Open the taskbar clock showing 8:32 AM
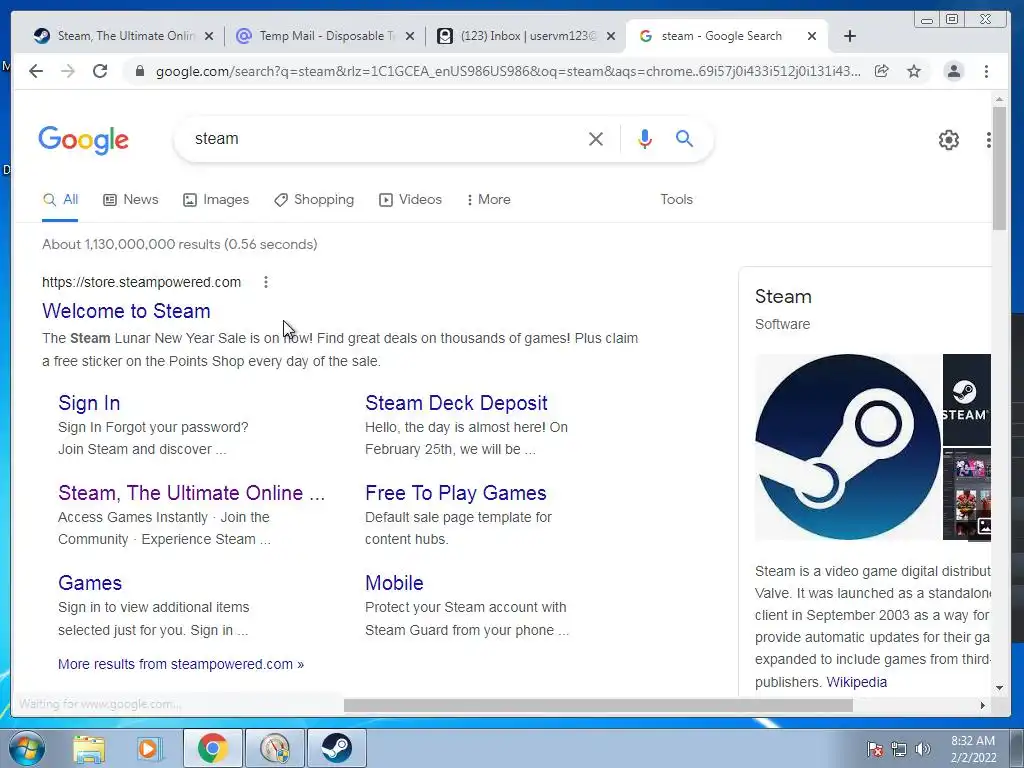The image size is (1024, 768). tap(973, 749)
